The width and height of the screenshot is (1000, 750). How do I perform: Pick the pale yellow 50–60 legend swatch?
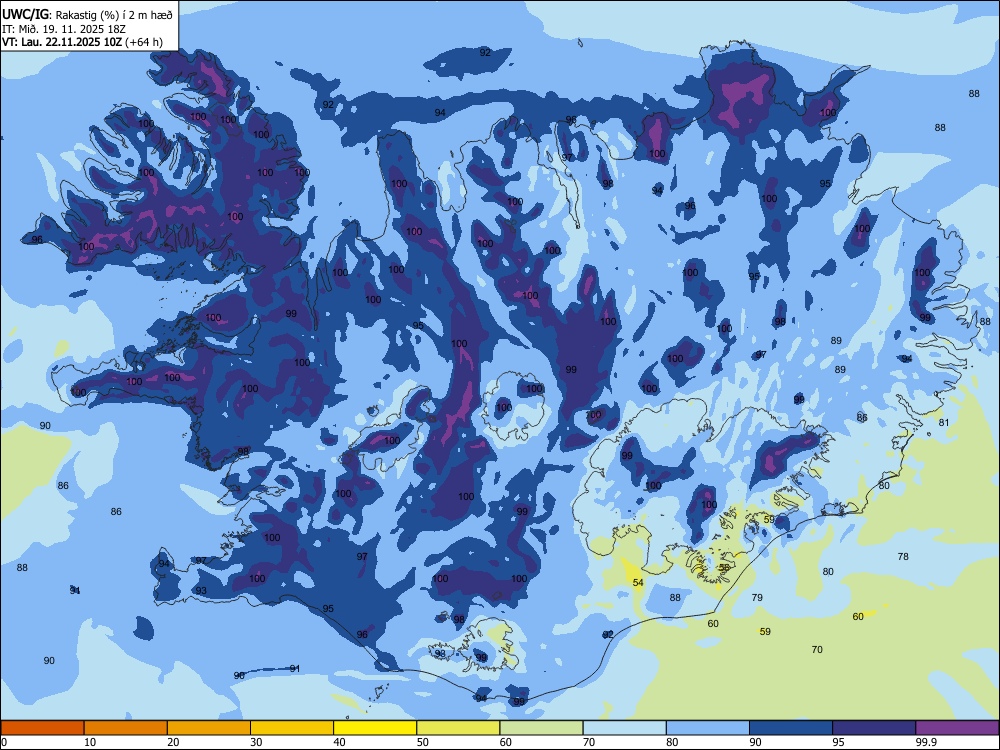[458, 728]
